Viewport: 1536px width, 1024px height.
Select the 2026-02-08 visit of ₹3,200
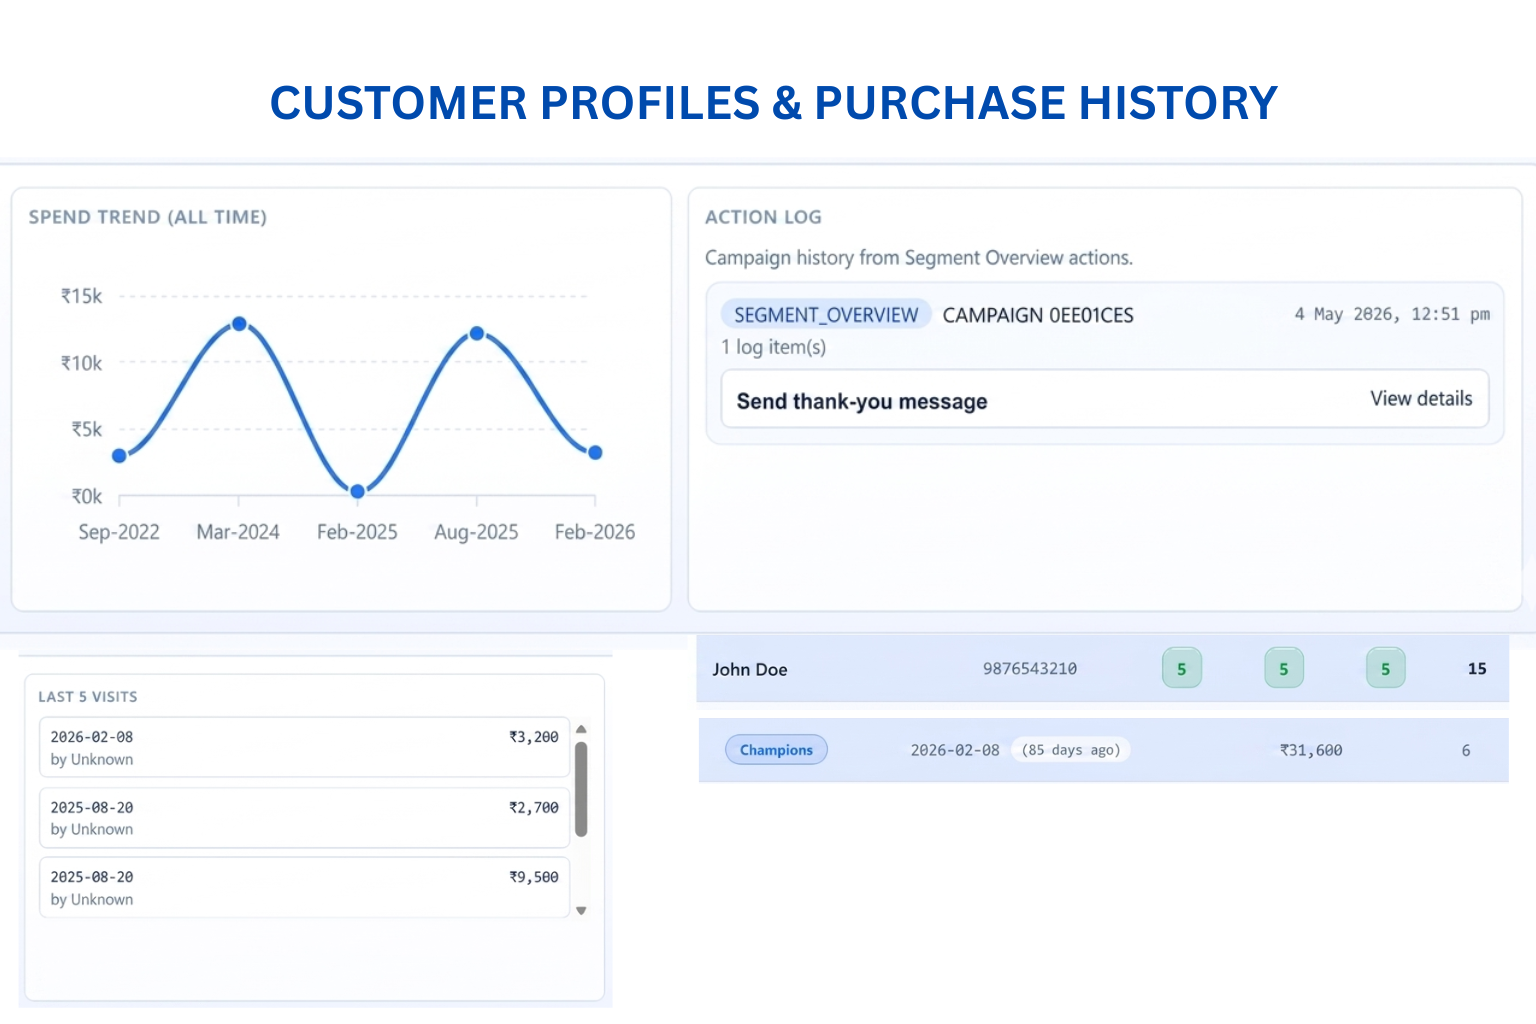304,747
